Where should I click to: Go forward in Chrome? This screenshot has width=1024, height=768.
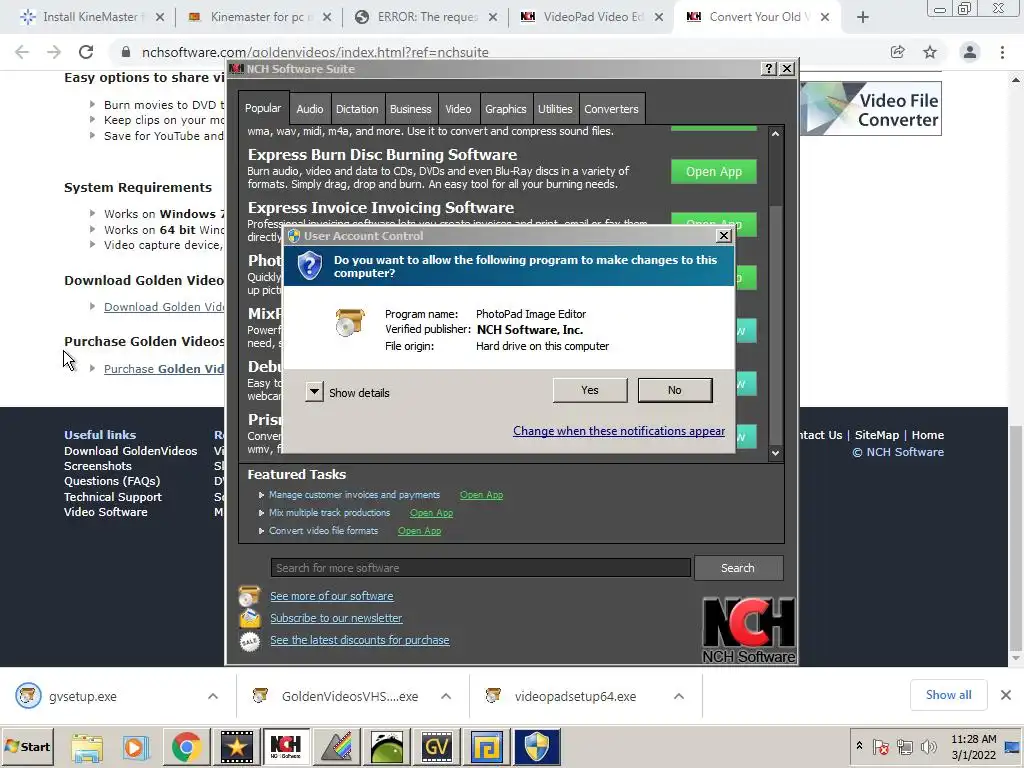coord(54,52)
